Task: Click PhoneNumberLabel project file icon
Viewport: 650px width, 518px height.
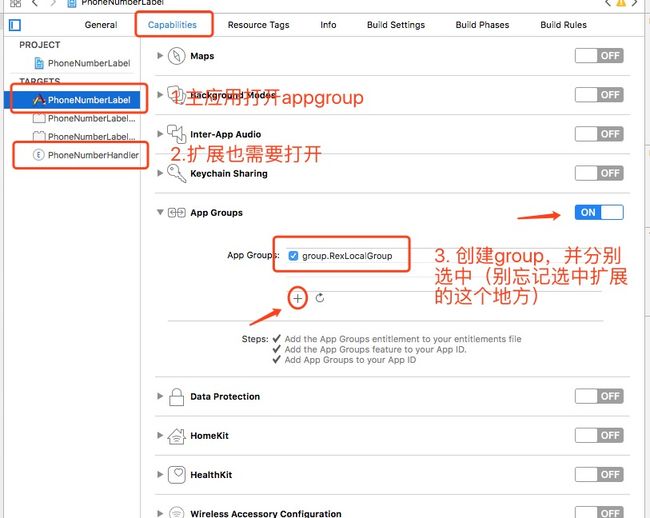Action: point(39,63)
